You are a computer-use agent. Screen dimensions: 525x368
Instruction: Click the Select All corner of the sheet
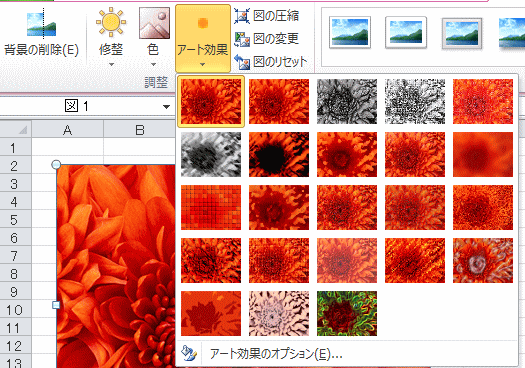(x=16, y=129)
